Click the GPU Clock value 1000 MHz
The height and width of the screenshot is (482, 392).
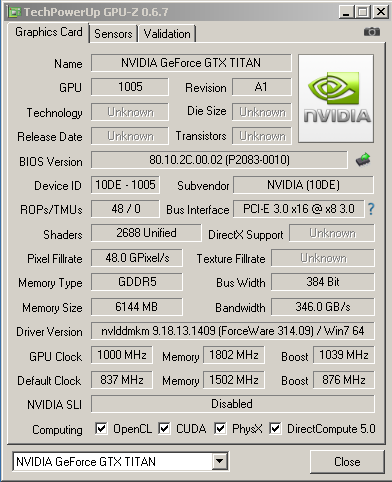[x=122, y=355]
